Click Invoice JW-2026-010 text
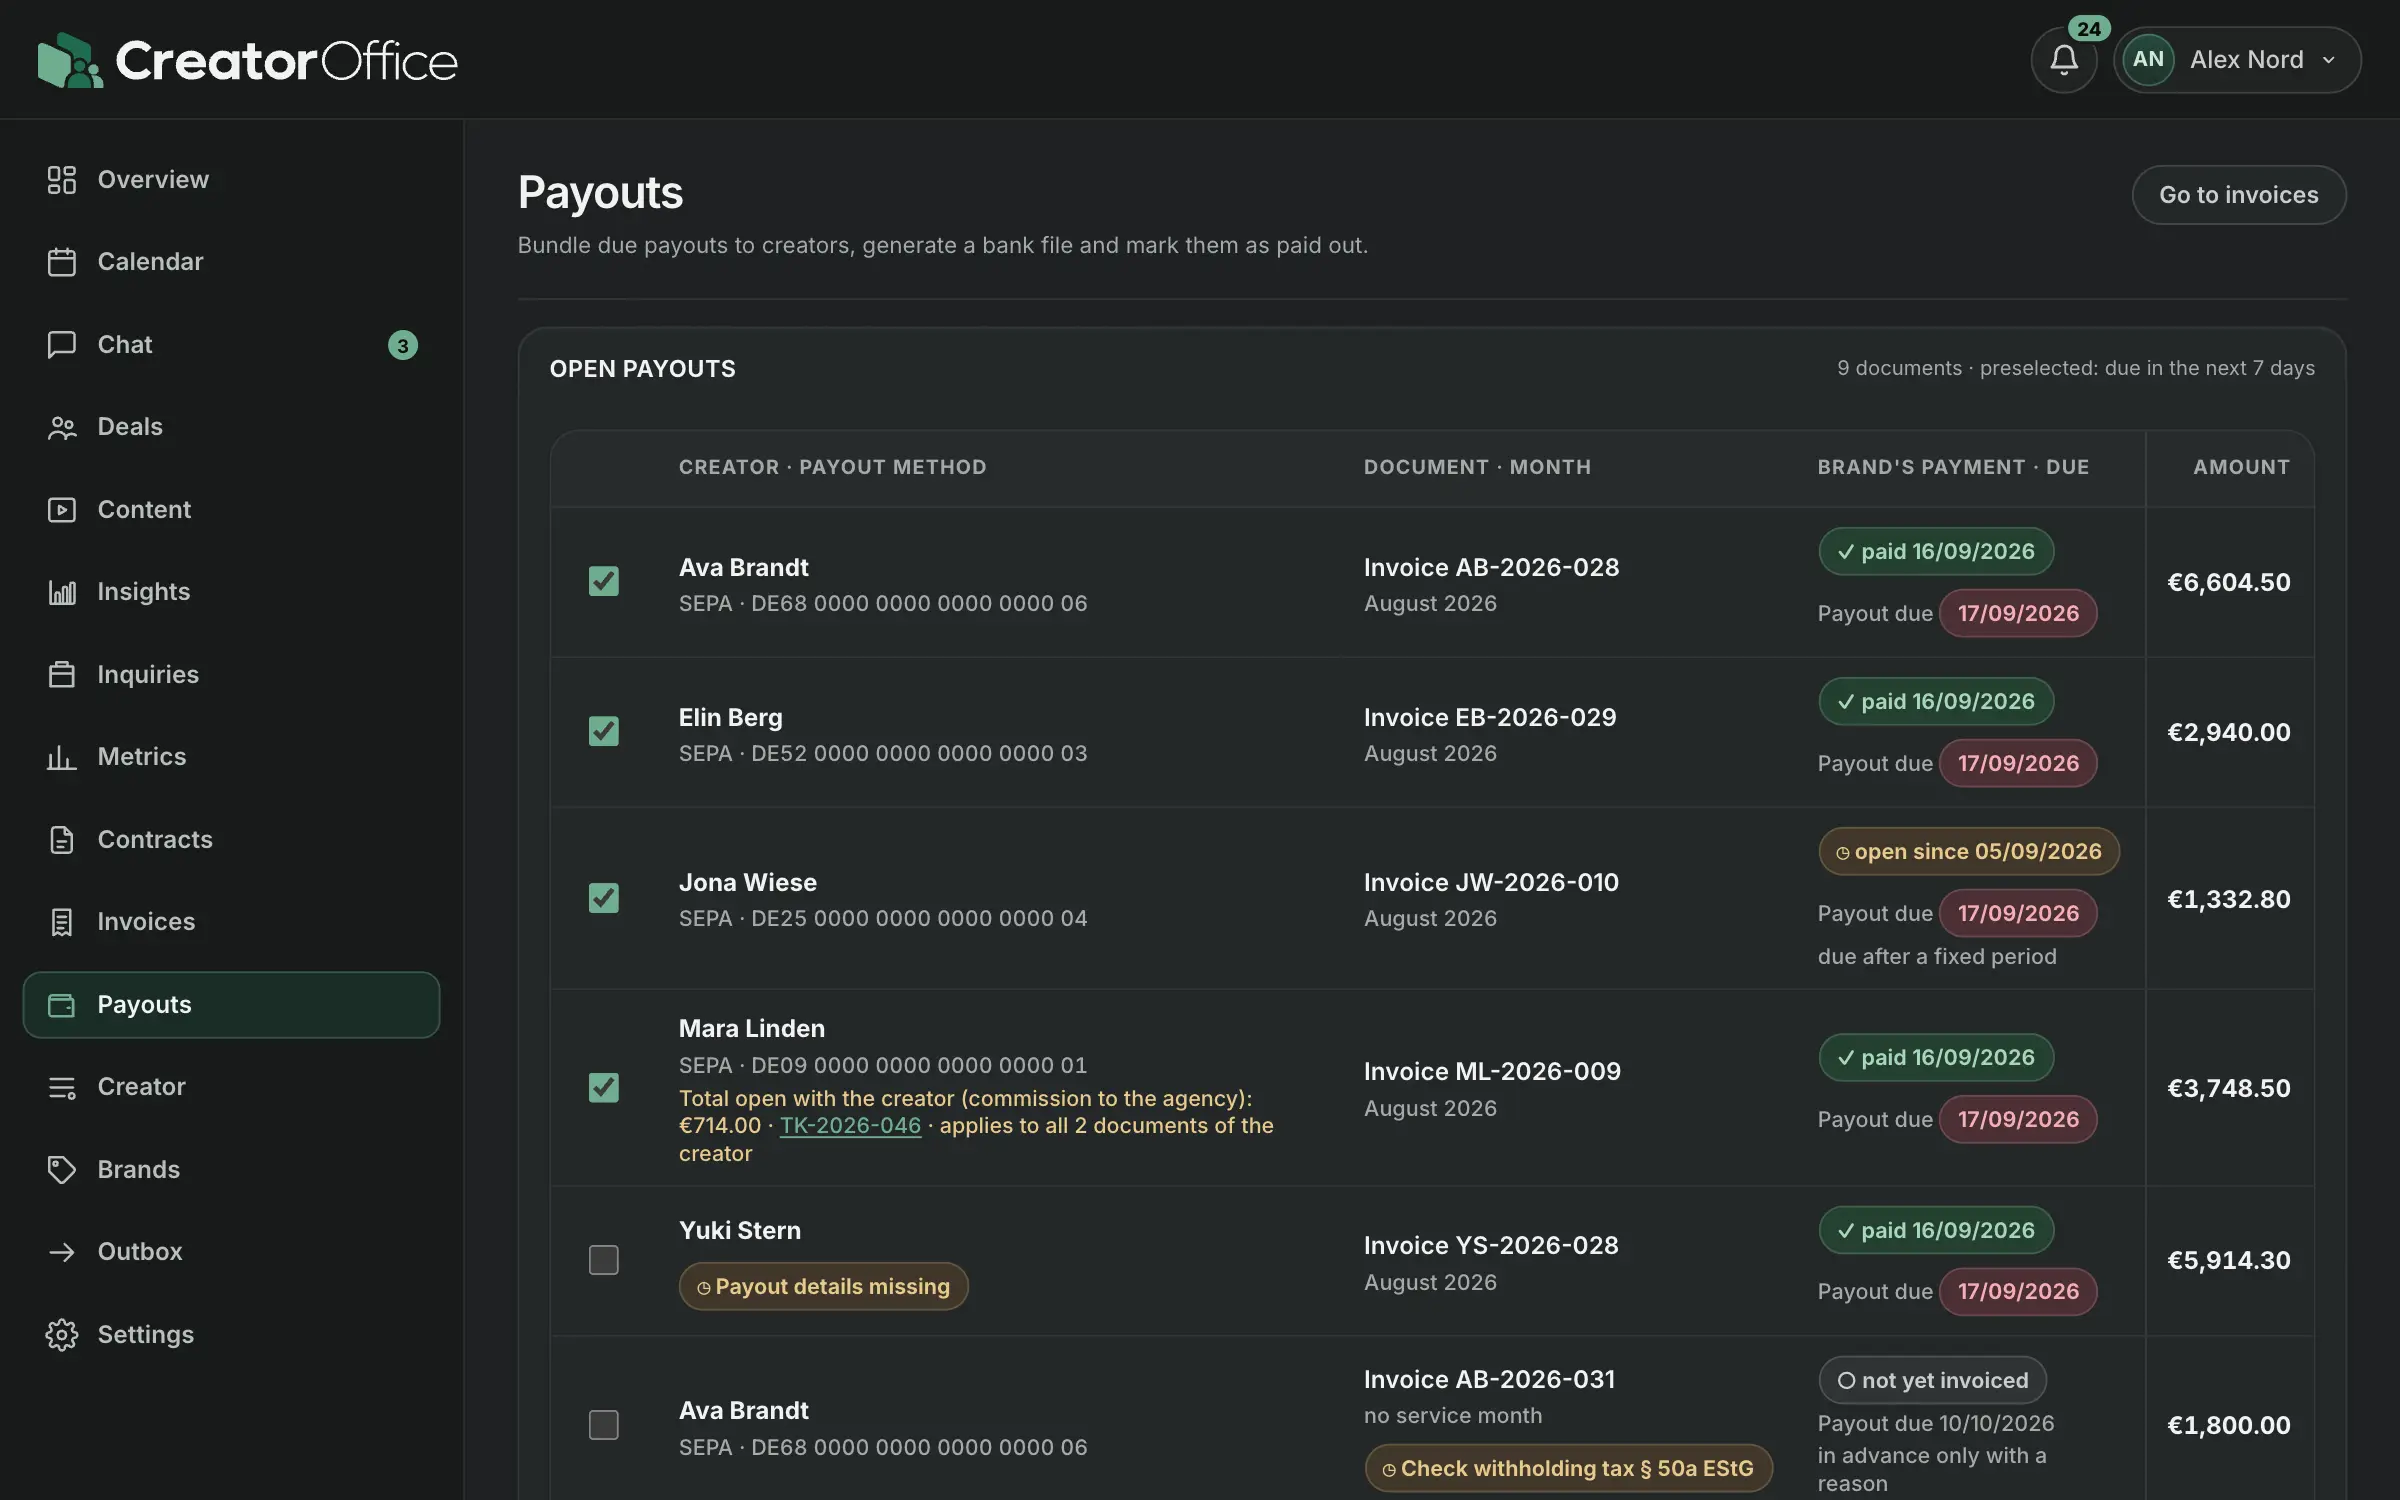The width and height of the screenshot is (2400, 1500). [1491, 882]
